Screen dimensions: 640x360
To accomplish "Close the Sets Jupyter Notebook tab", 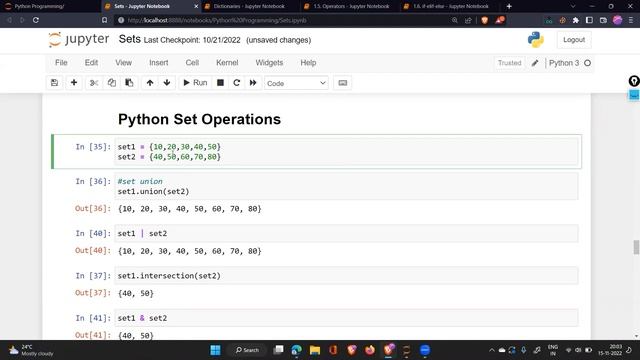I will [196, 7].
